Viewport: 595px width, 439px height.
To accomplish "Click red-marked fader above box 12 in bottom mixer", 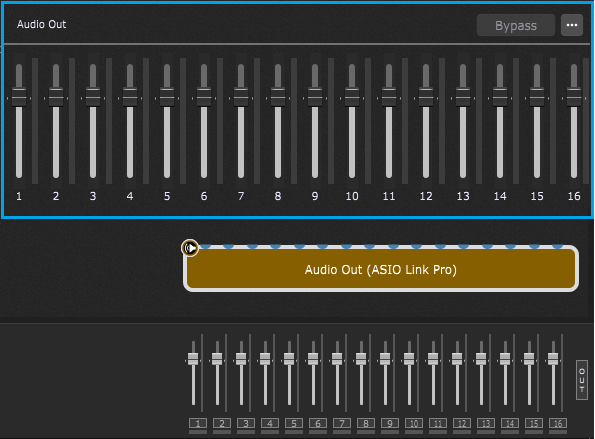I will (x=457, y=359).
